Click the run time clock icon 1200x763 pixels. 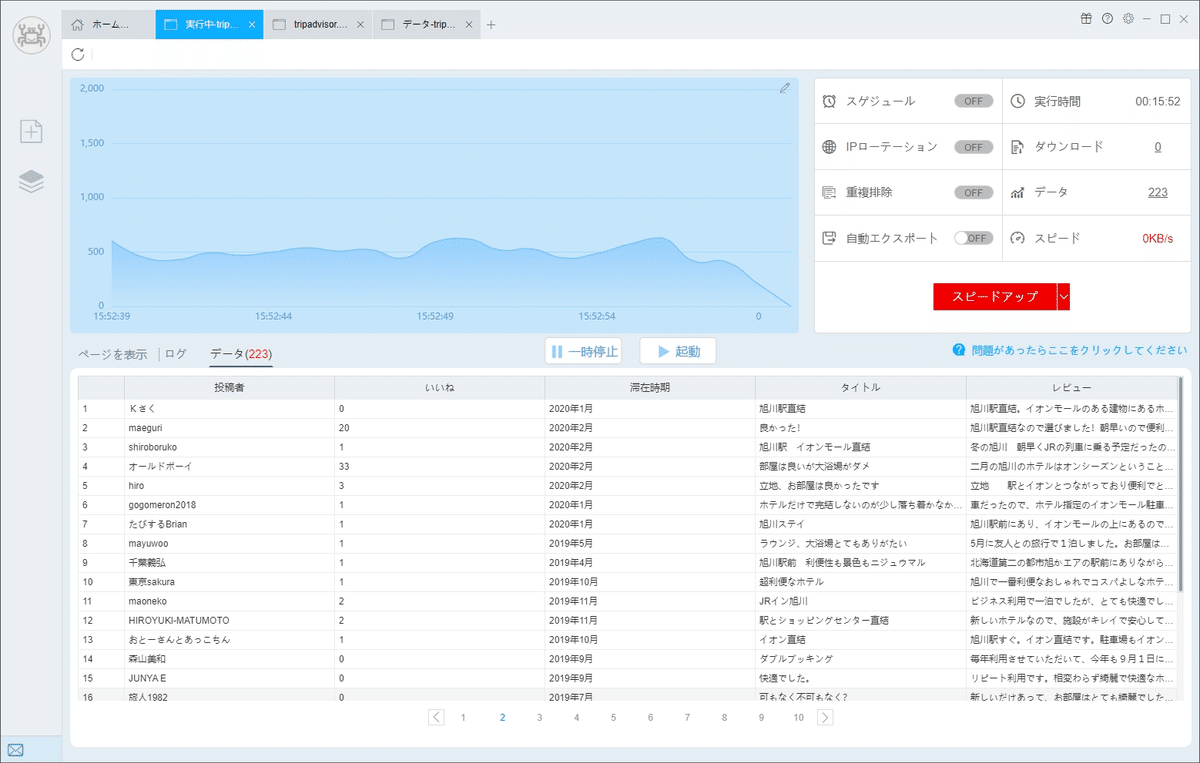coord(1018,101)
